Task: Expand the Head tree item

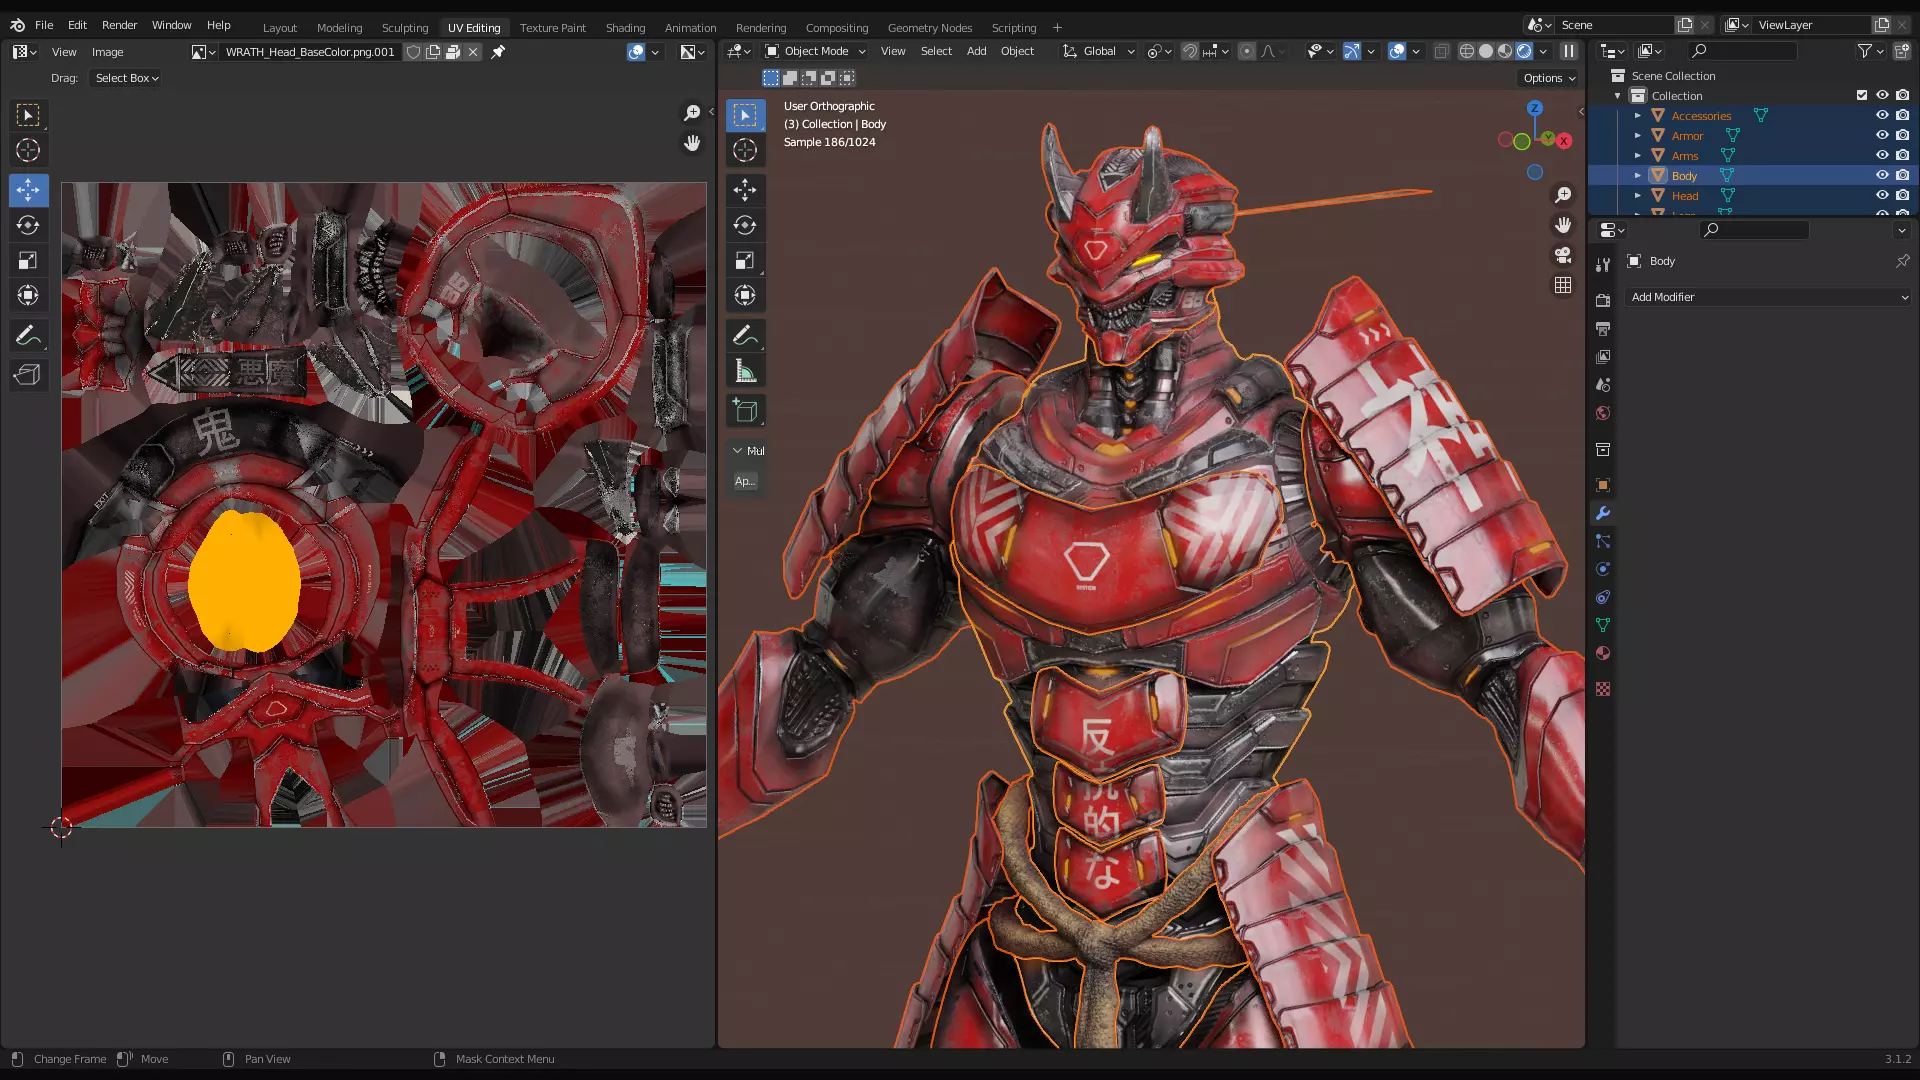Action: coord(1638,195)
